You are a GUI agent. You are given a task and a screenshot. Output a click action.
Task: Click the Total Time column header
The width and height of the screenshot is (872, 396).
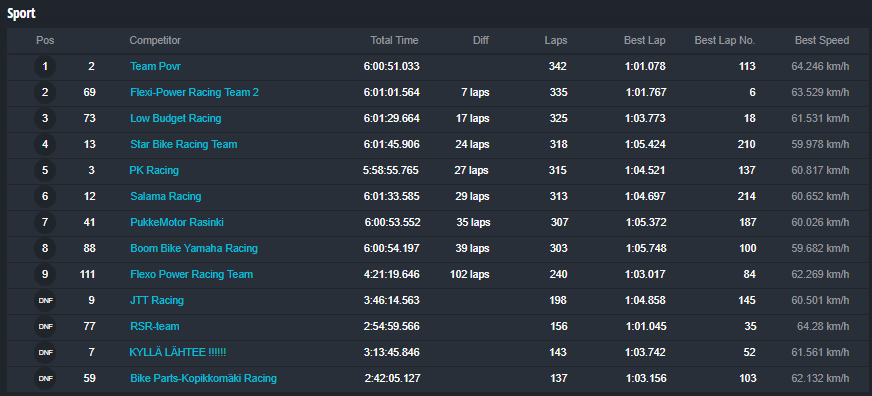coord(394,41)
